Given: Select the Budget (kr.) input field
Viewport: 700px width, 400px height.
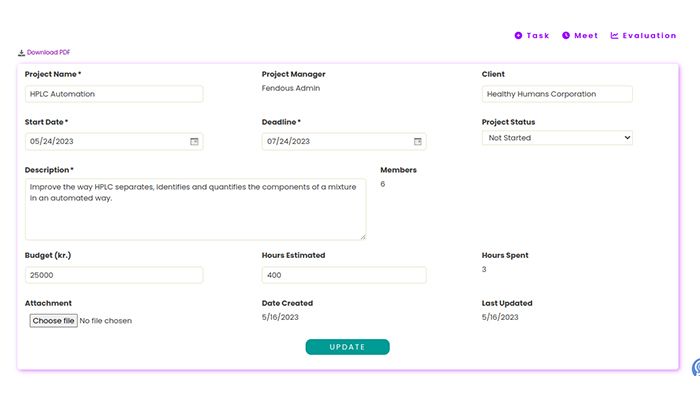Looking at the screenshot, I should tap(114, 275).
